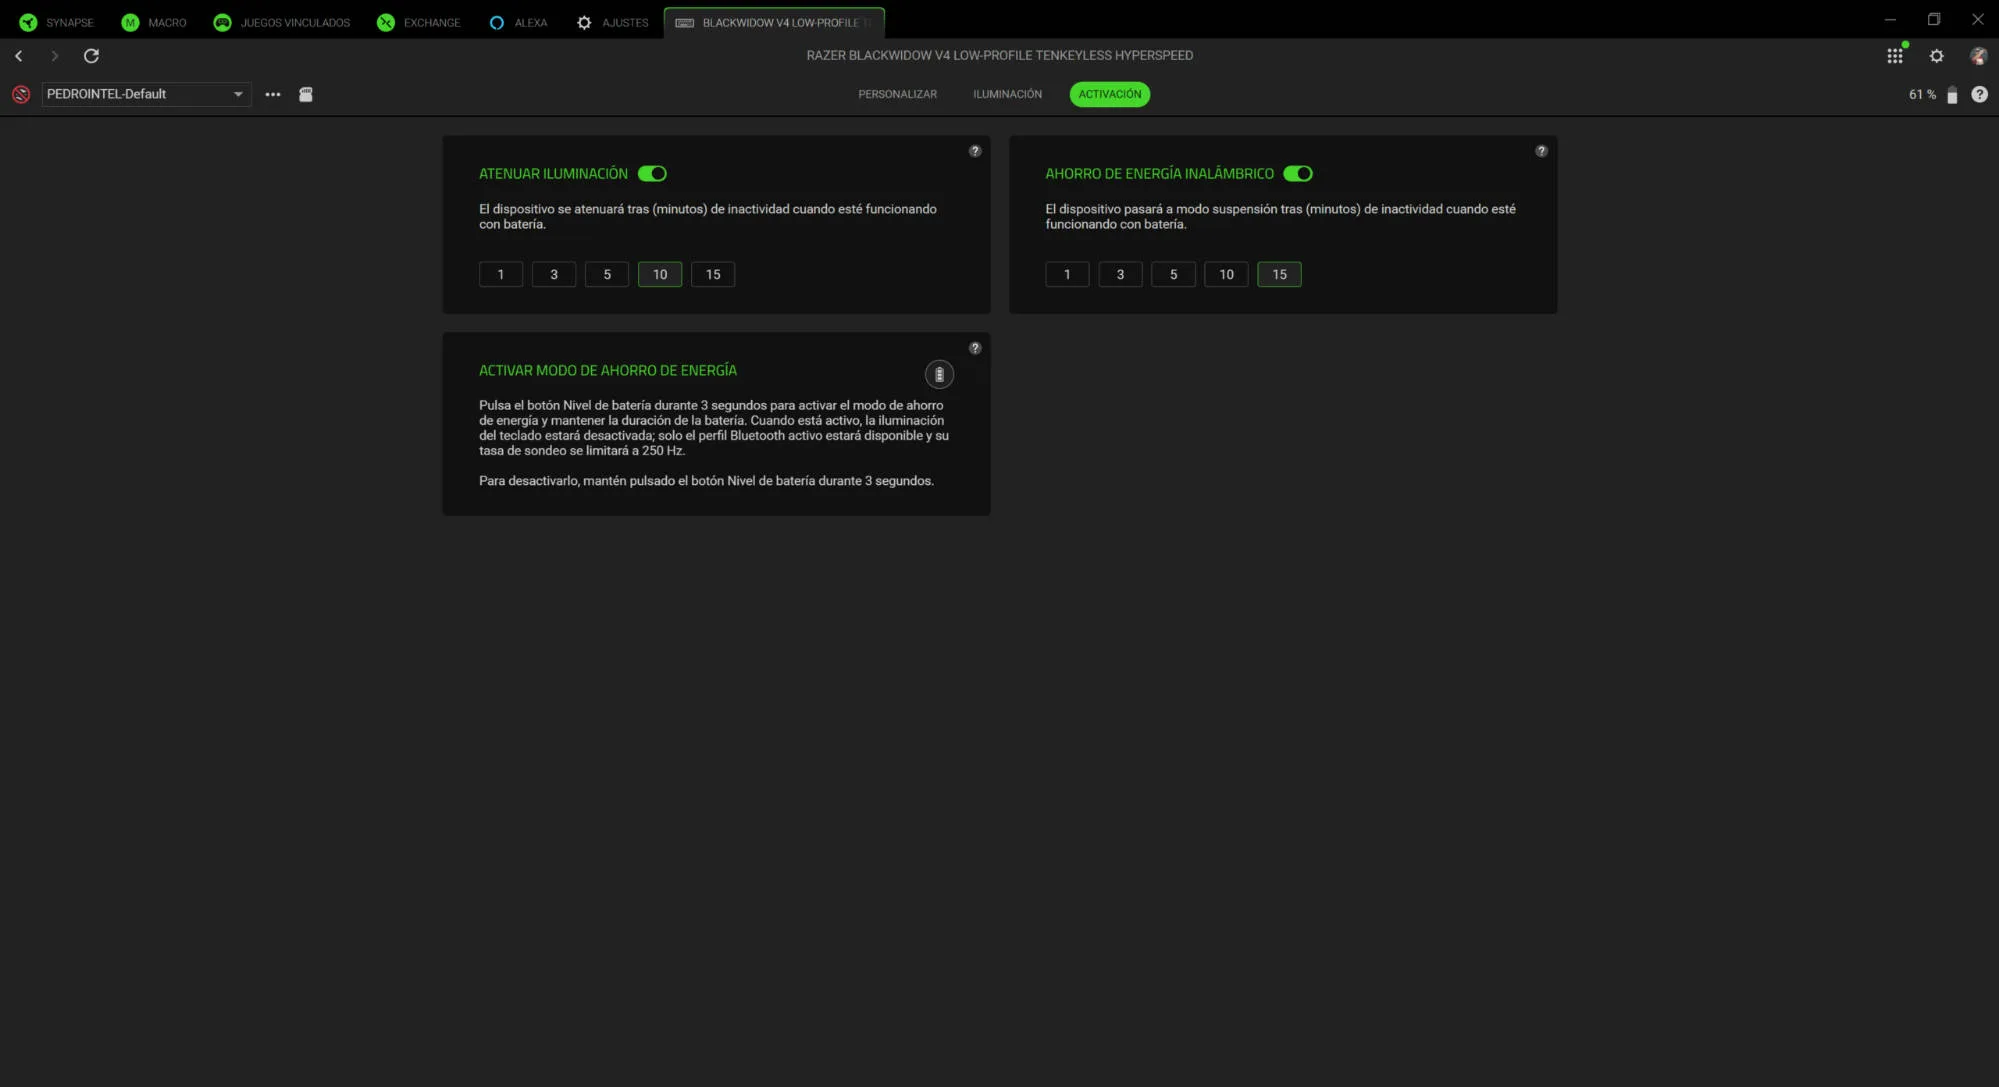The image size is (1999, 1087).
Task: Click the onboard memory profiles icon
Action: point(306,94)
